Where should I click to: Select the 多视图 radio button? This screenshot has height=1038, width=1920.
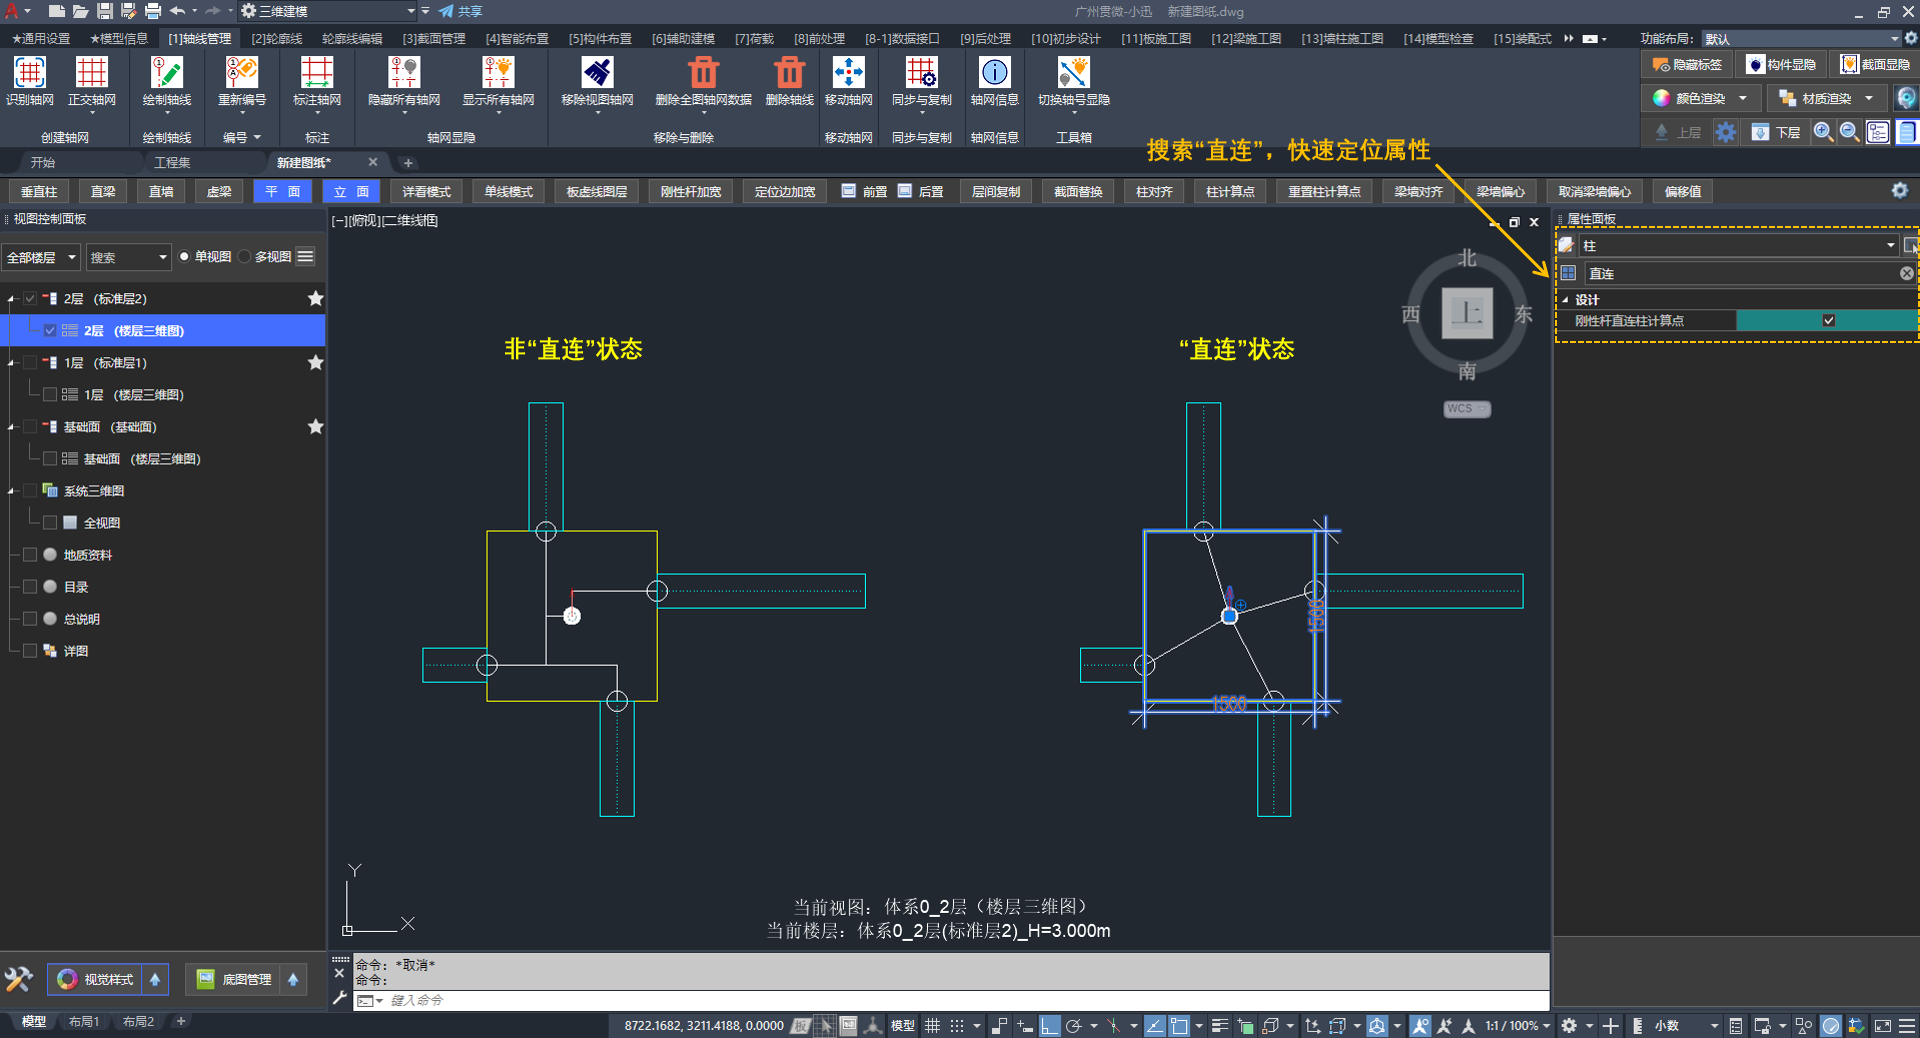246,257
